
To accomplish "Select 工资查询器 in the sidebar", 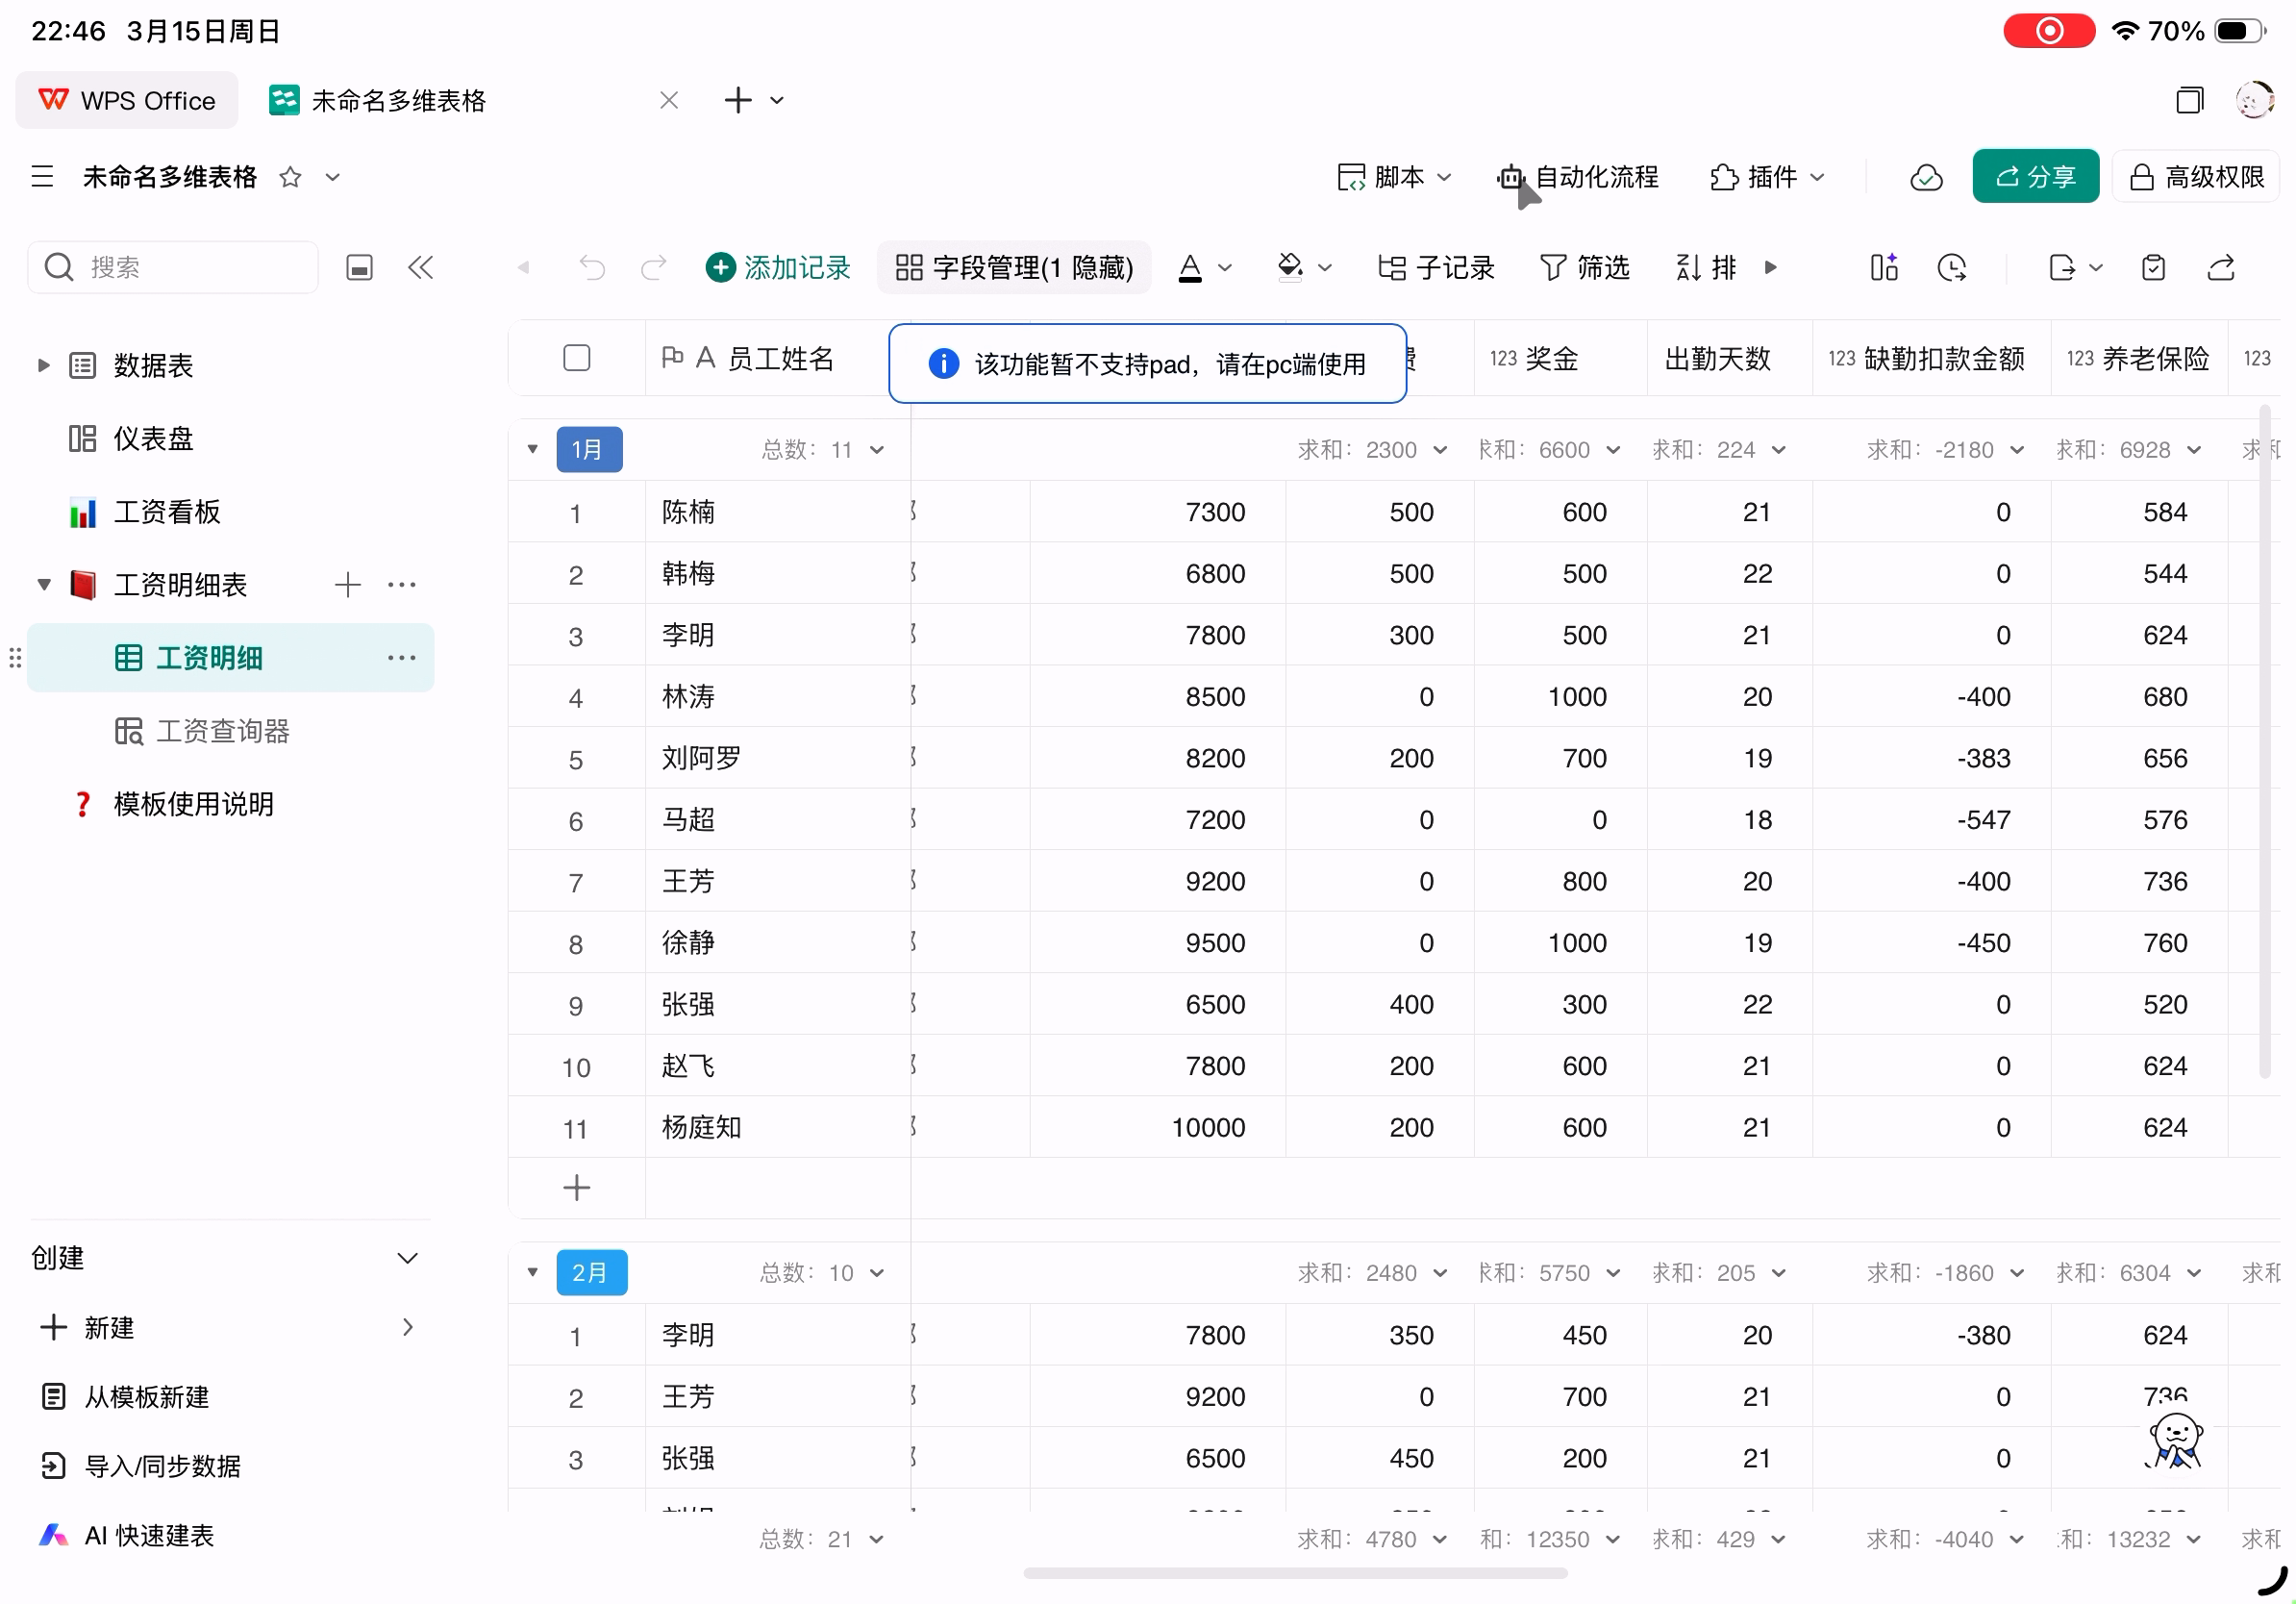I will tap(222, 732).
